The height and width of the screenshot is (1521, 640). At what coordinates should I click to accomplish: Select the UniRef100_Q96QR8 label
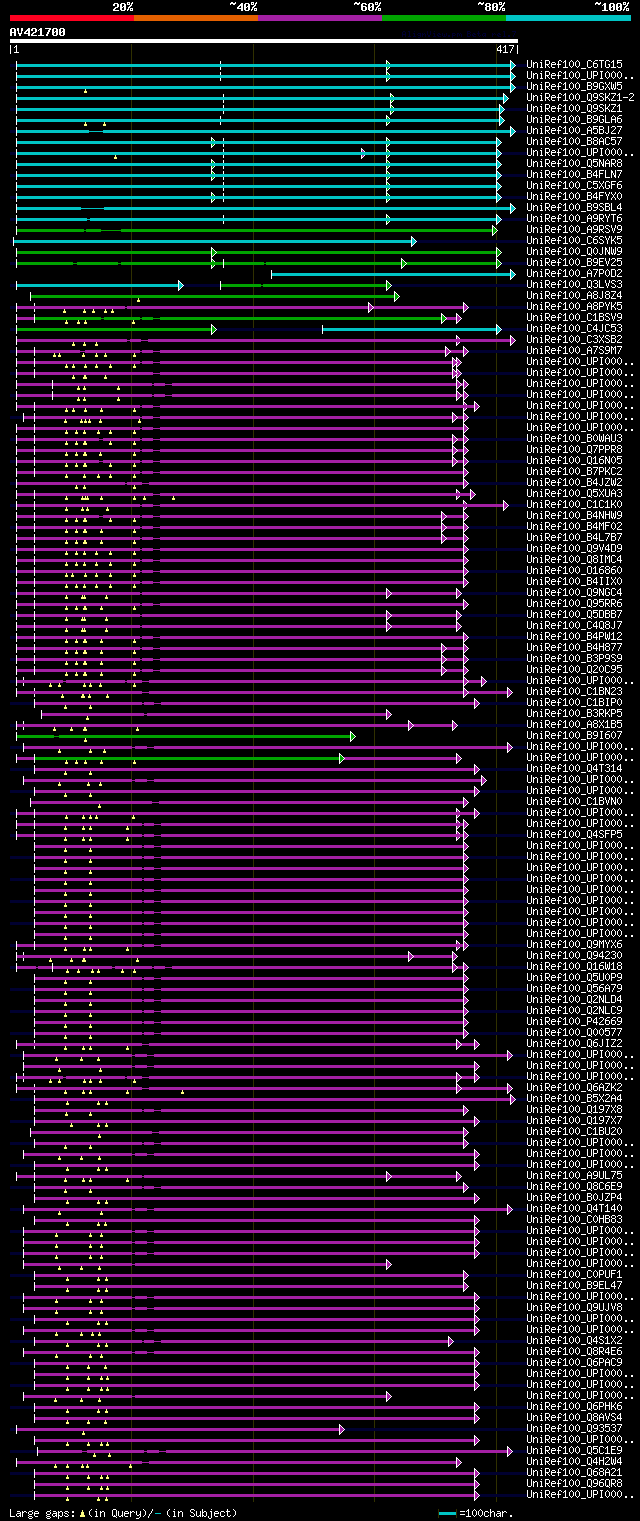573,1483
